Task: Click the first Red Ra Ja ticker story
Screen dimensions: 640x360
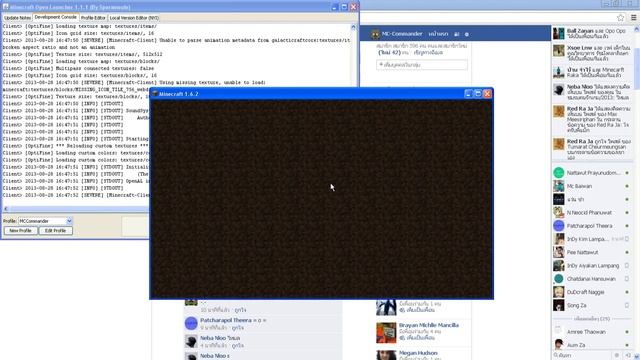Action: pos(592,120)
